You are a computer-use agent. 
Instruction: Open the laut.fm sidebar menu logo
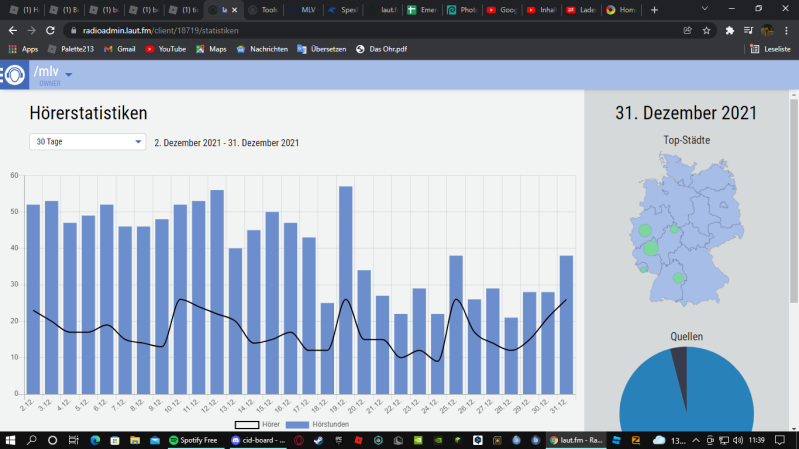(x=14, y=75)
